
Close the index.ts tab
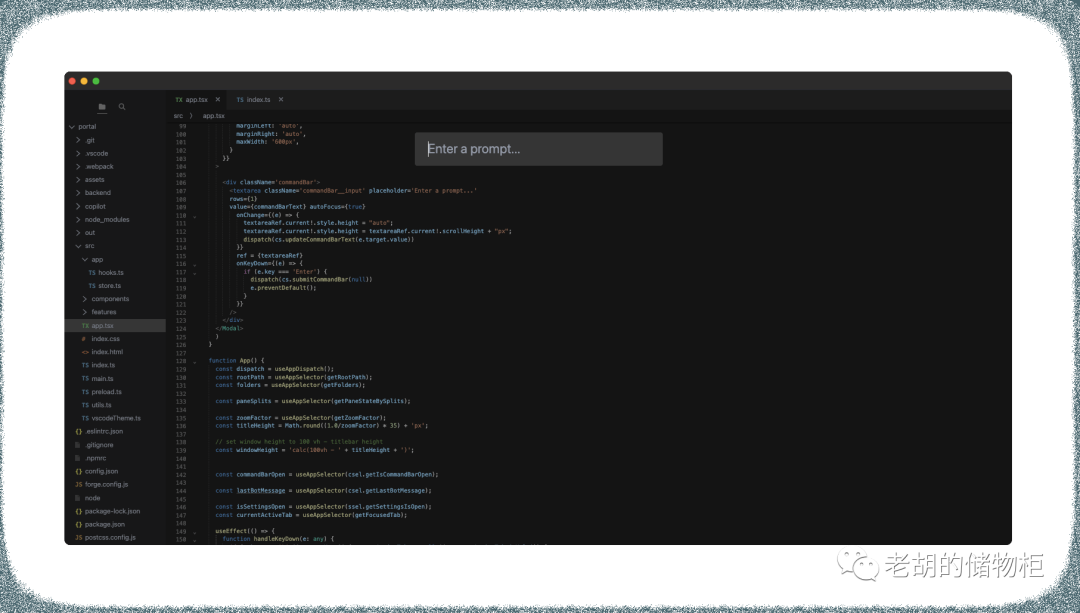click(281, 100)
